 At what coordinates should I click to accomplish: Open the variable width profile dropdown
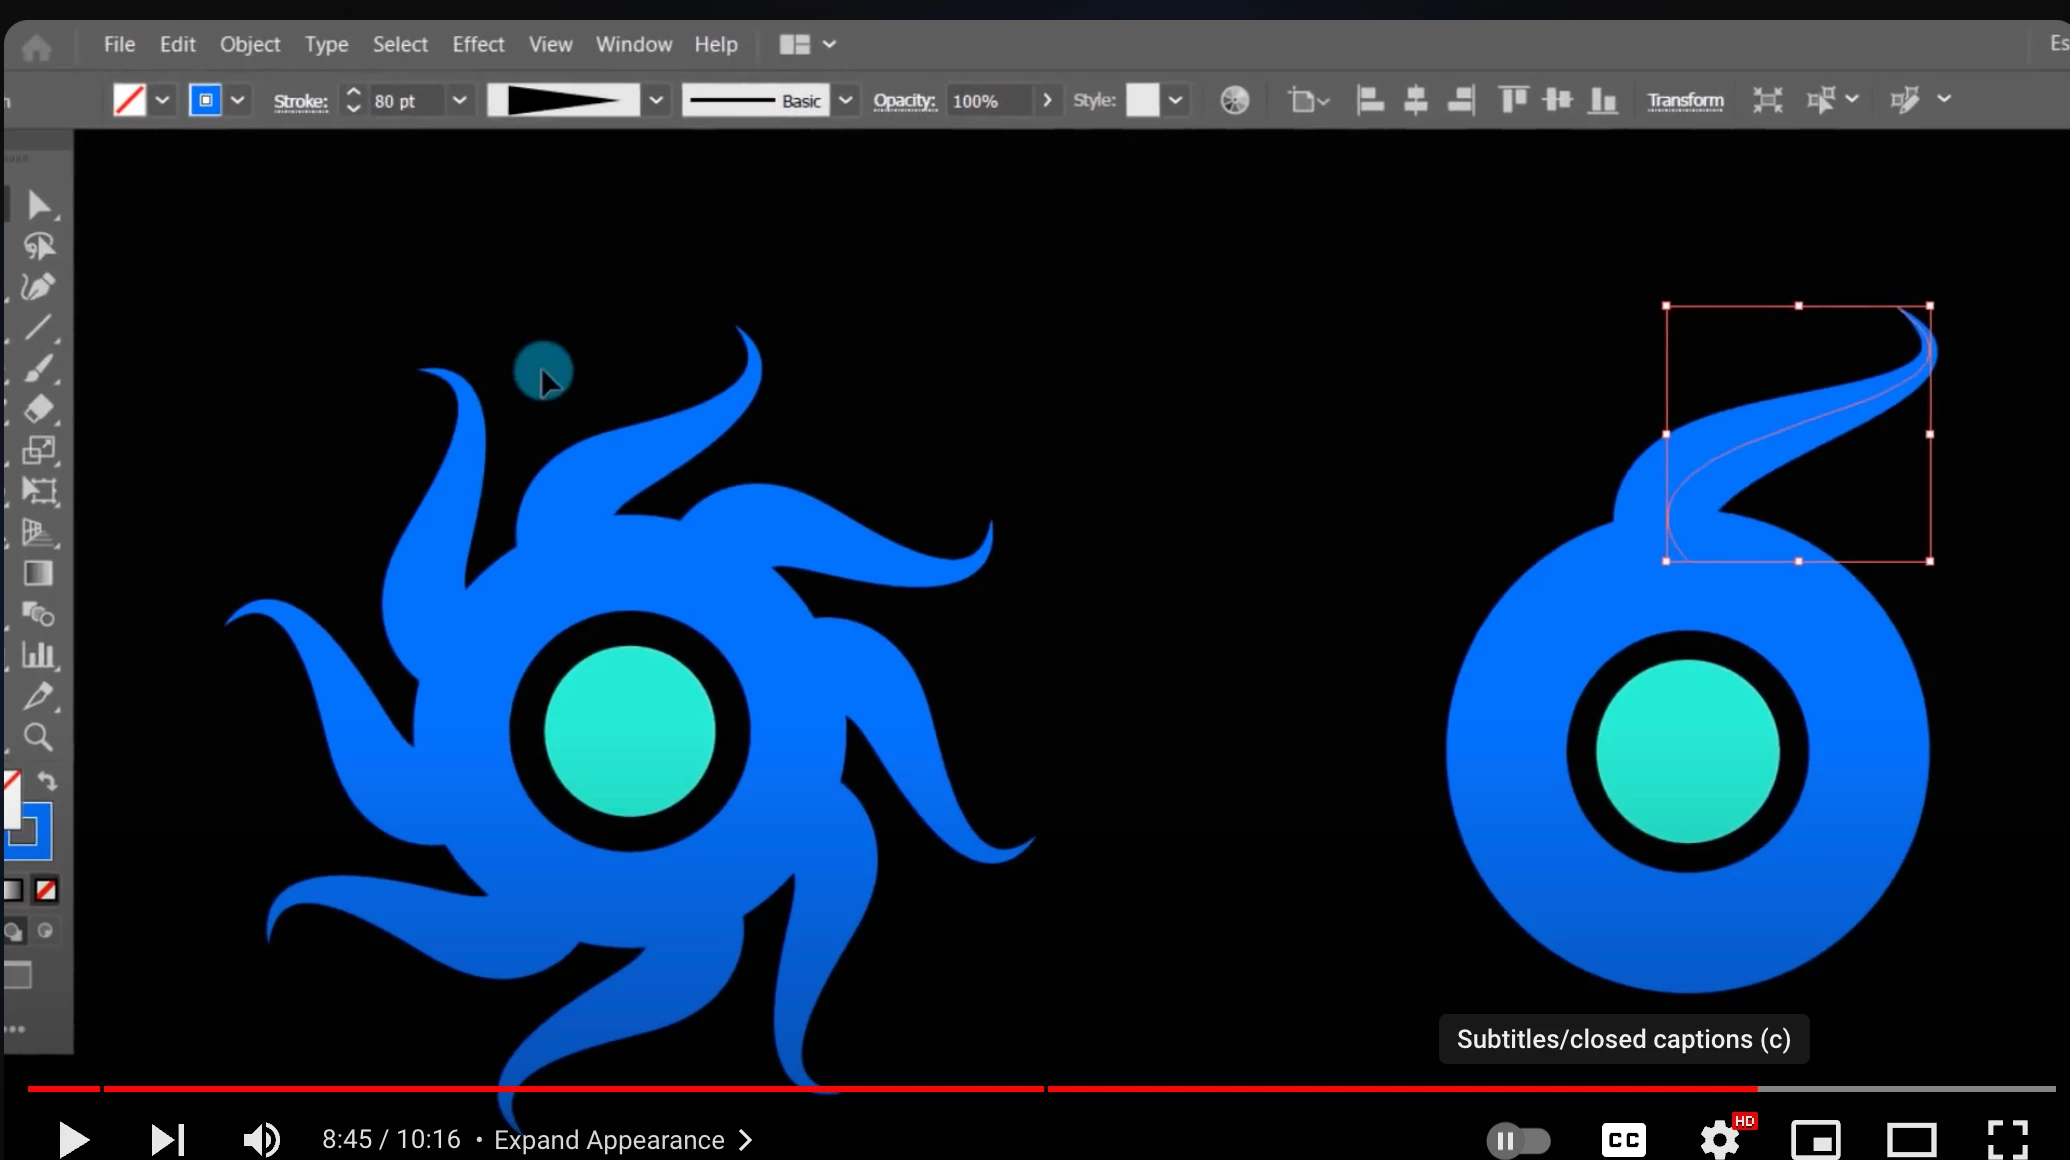(x=656, y=100)
